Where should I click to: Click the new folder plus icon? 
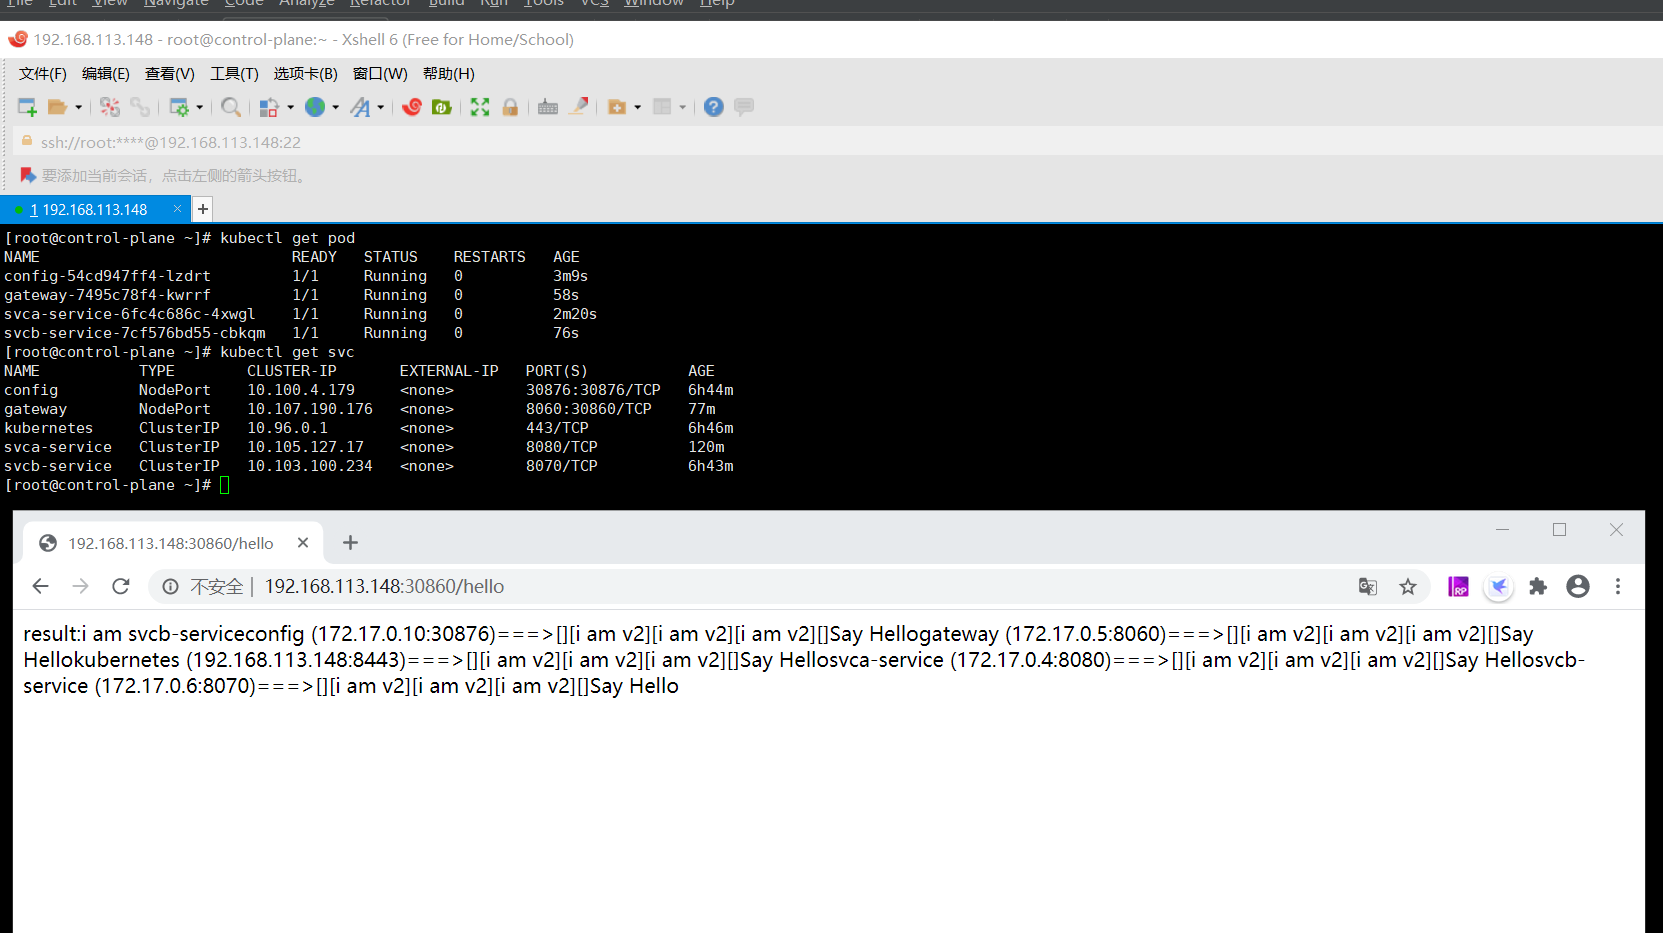coord(617,107)
